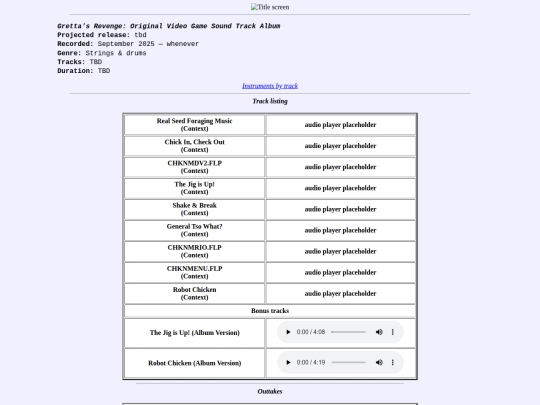This screenshot has width=540, height=405.
Task: Click the 0:00 / 4:19 time display
Action: coord(311,362)
